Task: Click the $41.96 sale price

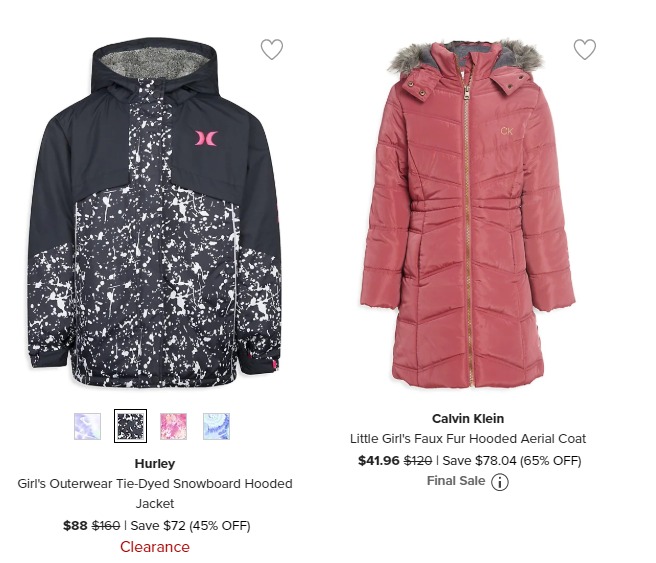Action: [x=379, y=461]
